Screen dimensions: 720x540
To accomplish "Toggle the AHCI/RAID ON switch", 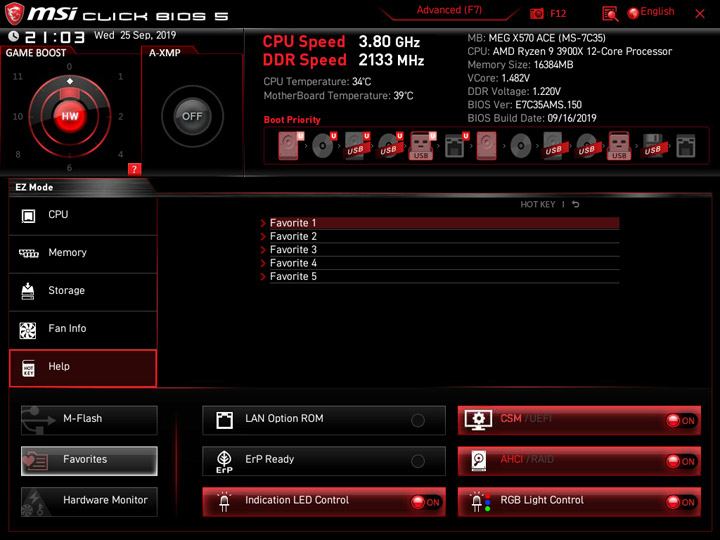I will click(681, 461).
